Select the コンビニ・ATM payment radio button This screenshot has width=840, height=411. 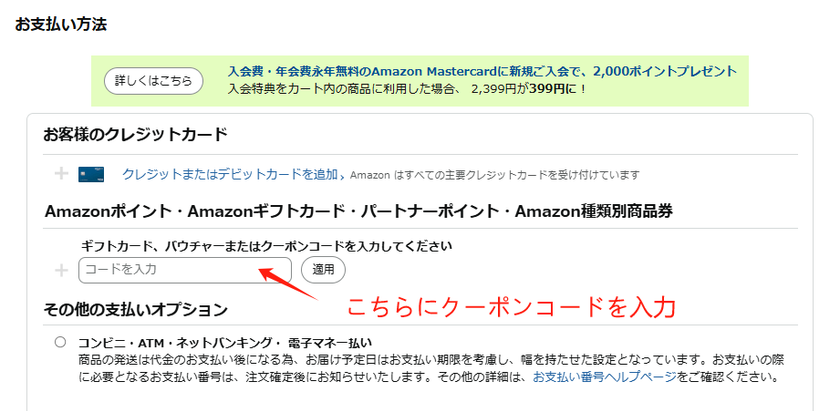[x=61, y=342]
